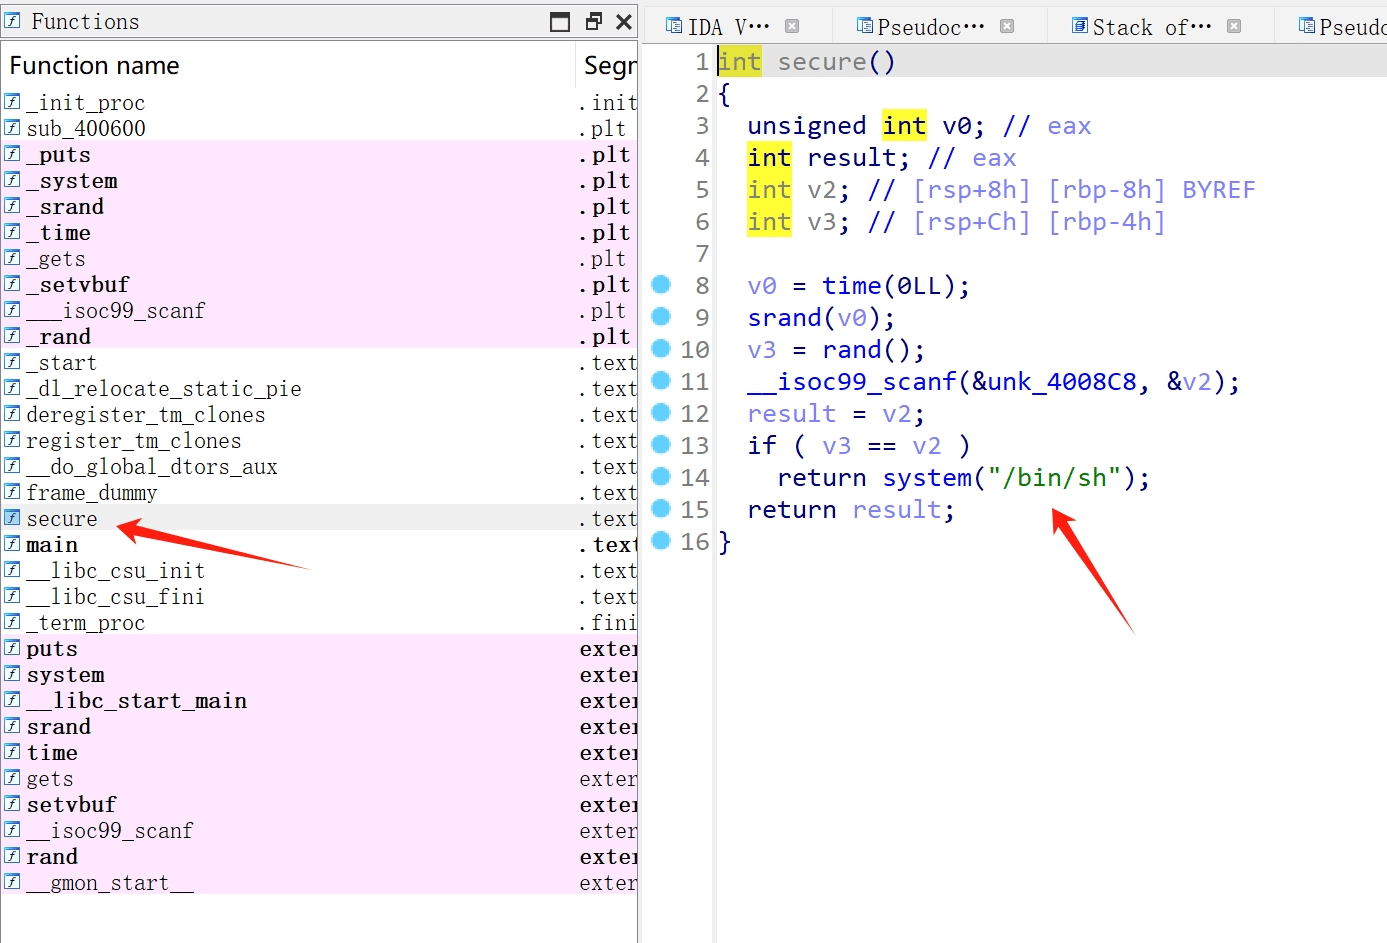Toggle breakpoint dot on line 10

coord(661,349)
